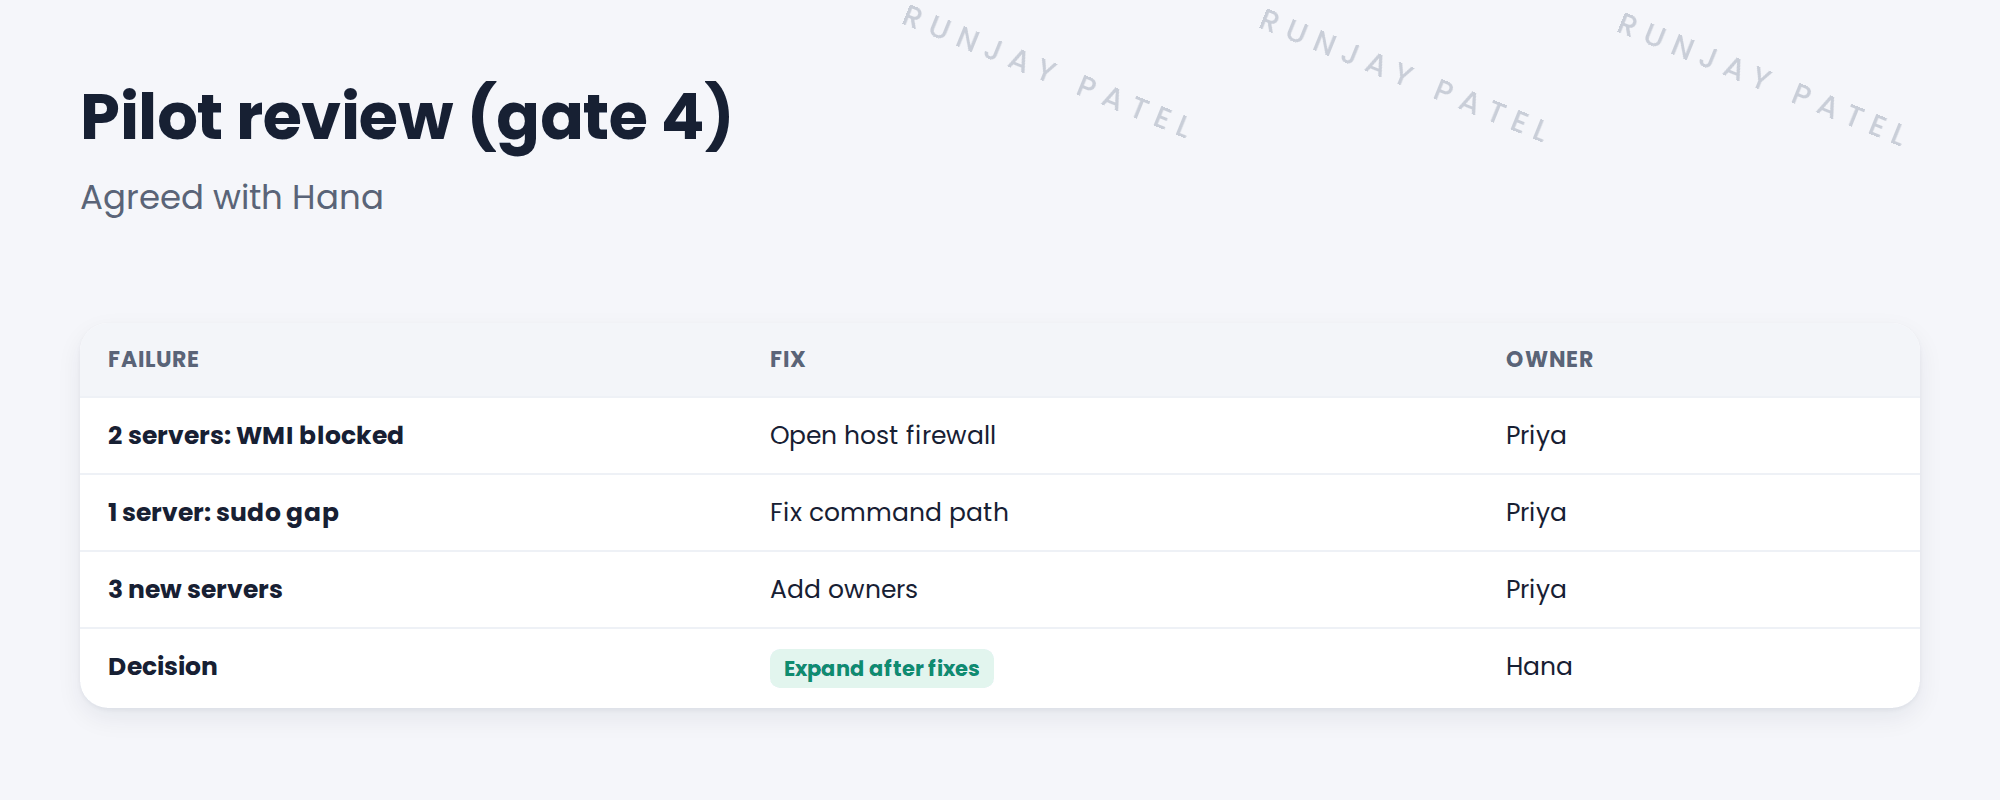This screenshot has width=2000, height=800.
Task: Click the "Expand after fixes" green badge
Action: [882, 668]
